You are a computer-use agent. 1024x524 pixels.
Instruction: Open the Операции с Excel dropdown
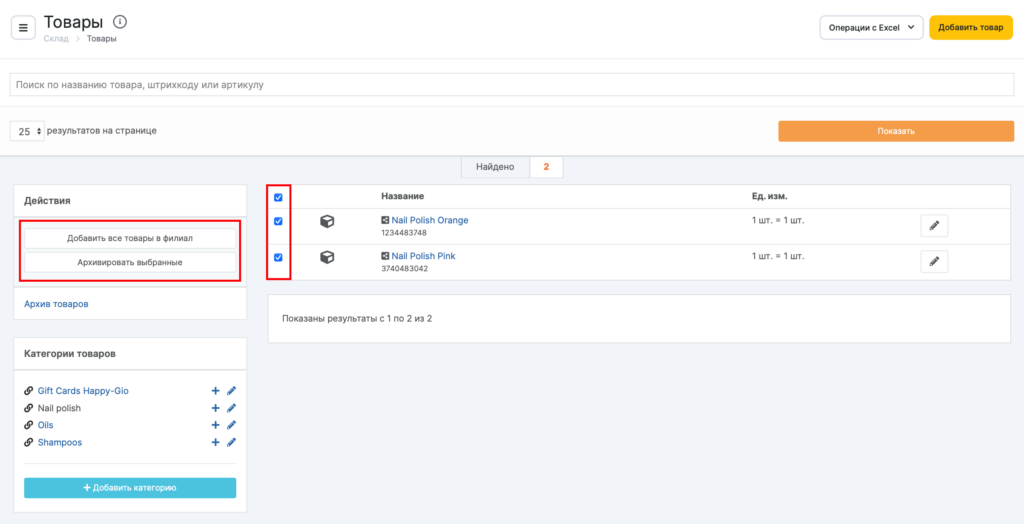click(x=870, y=28)
